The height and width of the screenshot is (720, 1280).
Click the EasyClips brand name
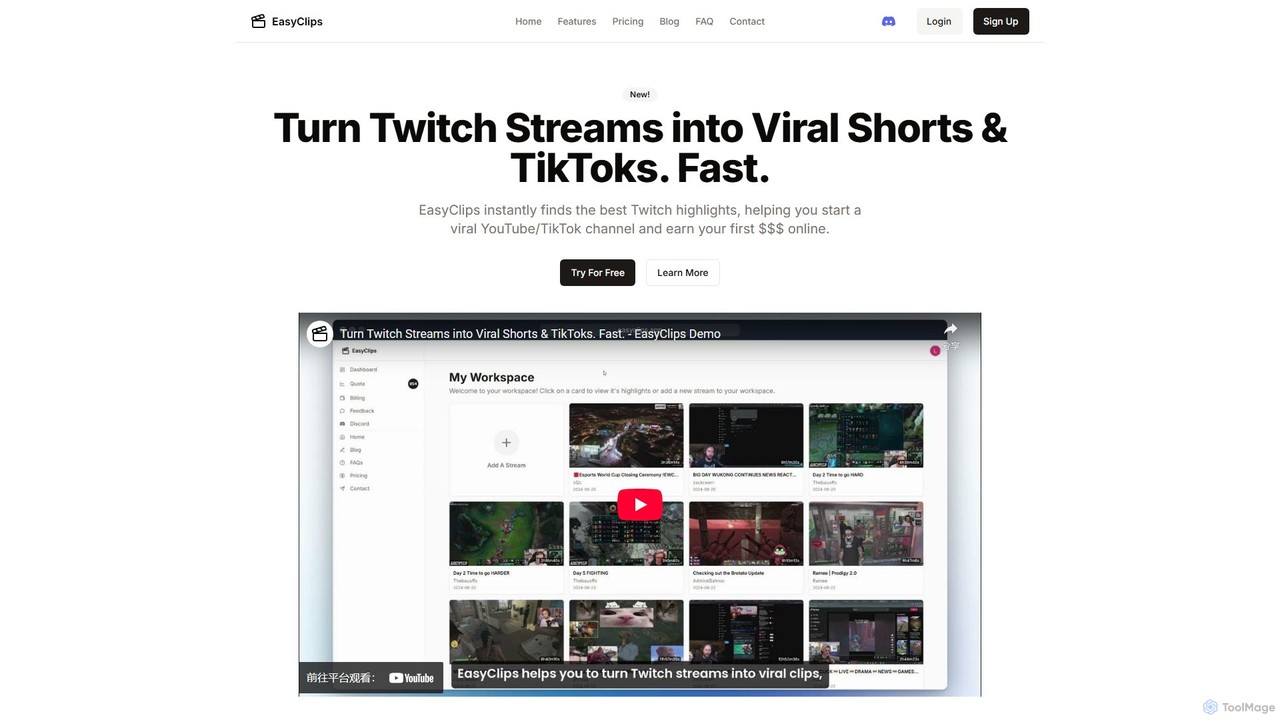point(297,21)
